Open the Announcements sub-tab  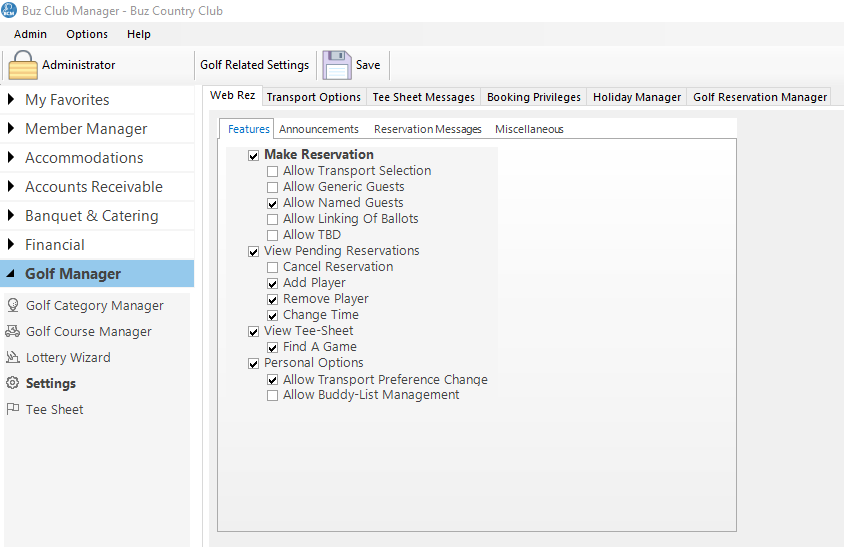(x=318, y=129)
